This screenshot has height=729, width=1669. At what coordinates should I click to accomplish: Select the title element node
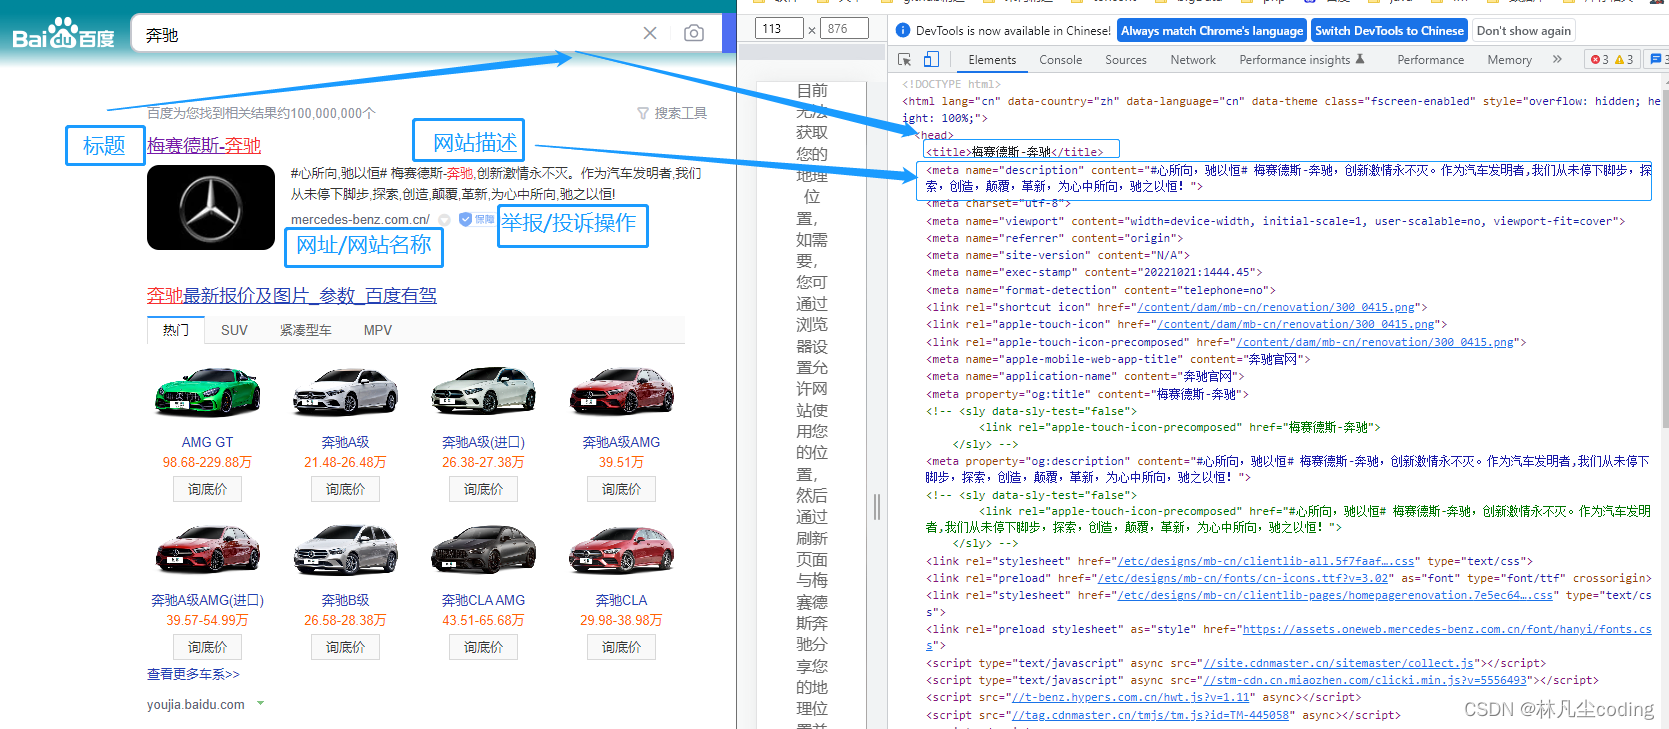[1015, 152]
